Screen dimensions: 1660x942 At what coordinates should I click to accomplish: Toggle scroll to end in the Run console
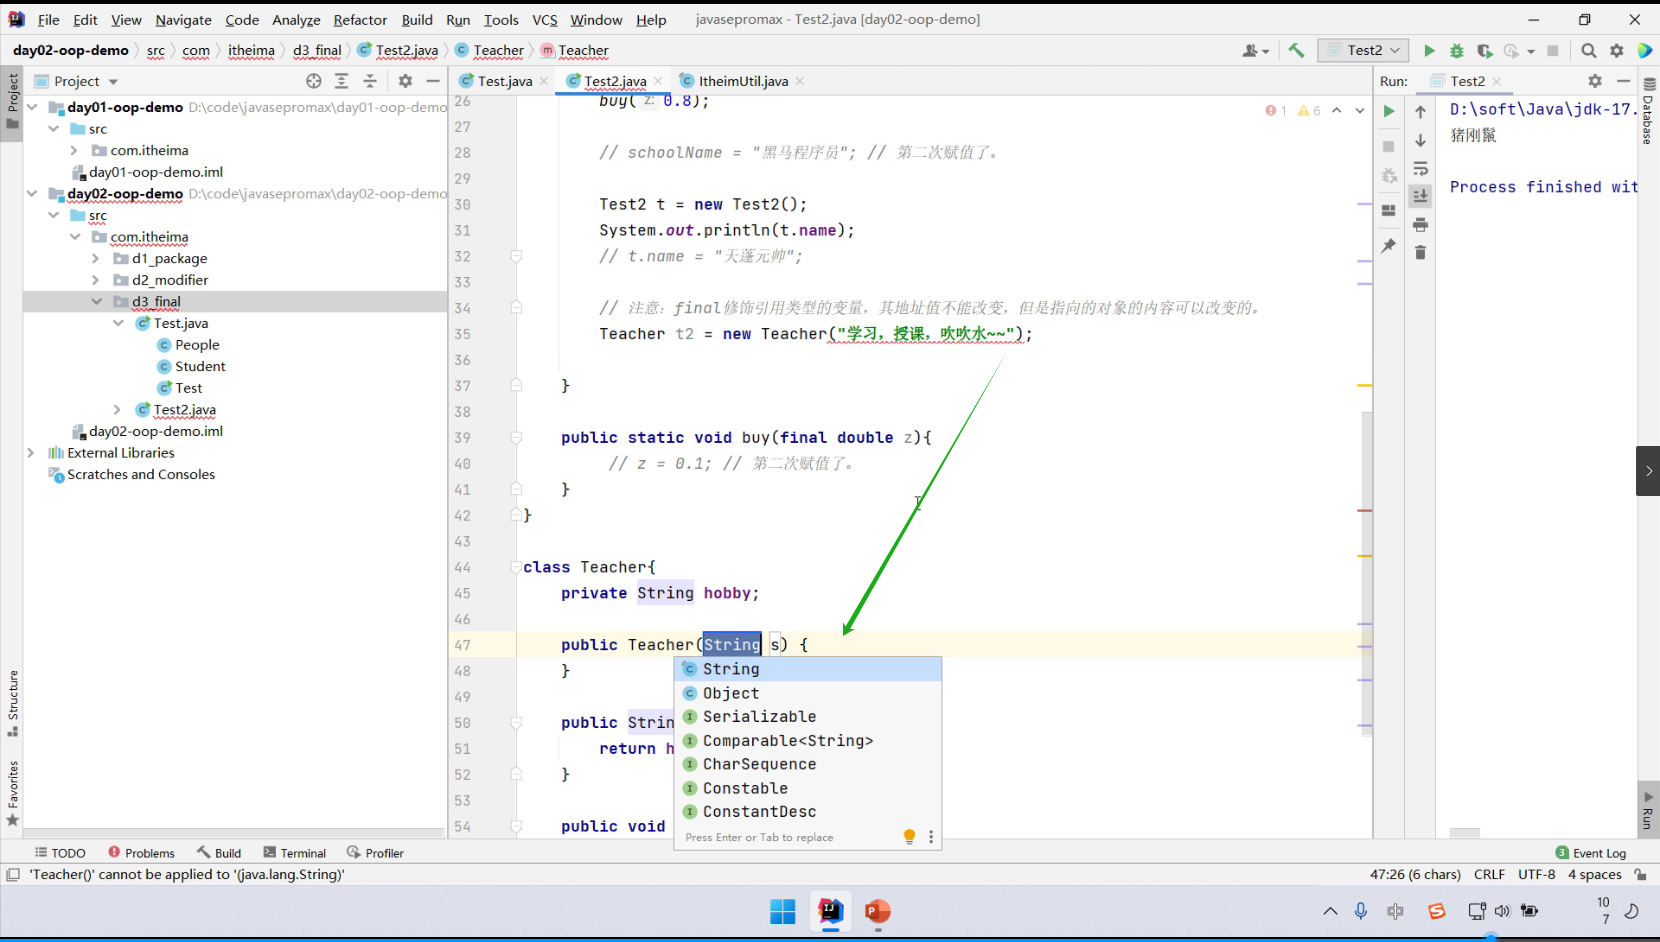(x=1420, y=197)
